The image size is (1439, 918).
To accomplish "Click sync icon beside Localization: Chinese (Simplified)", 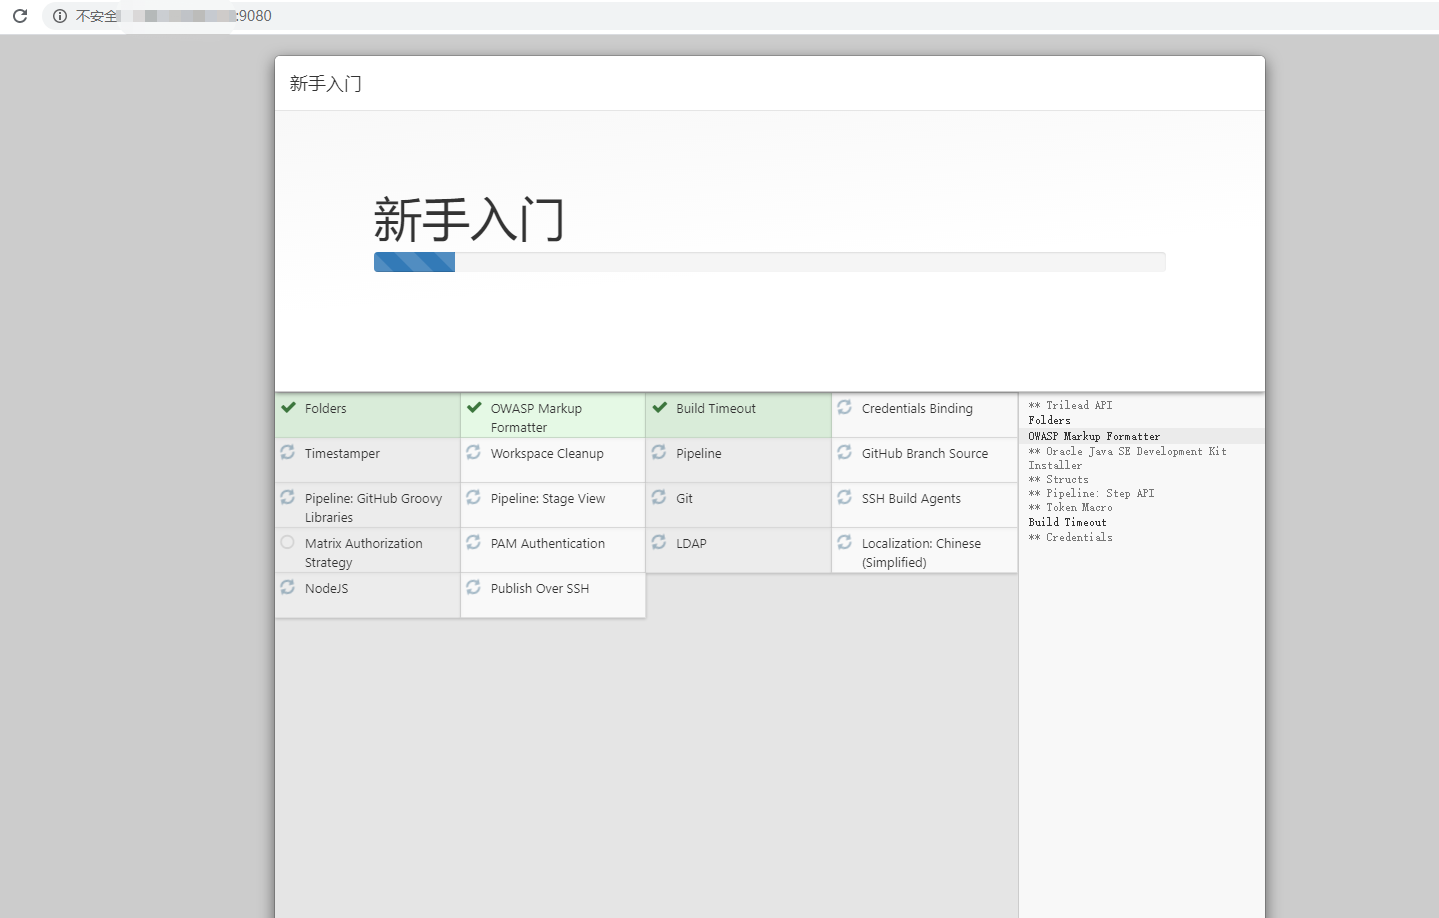I will [x=845, y=542].
